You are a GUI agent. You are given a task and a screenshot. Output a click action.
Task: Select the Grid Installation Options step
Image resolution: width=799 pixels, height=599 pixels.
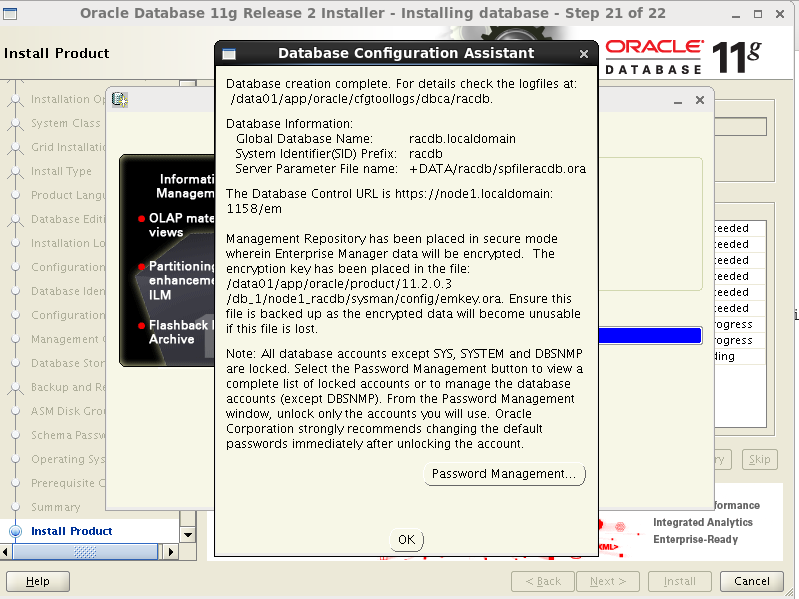(x=68, y=147)
